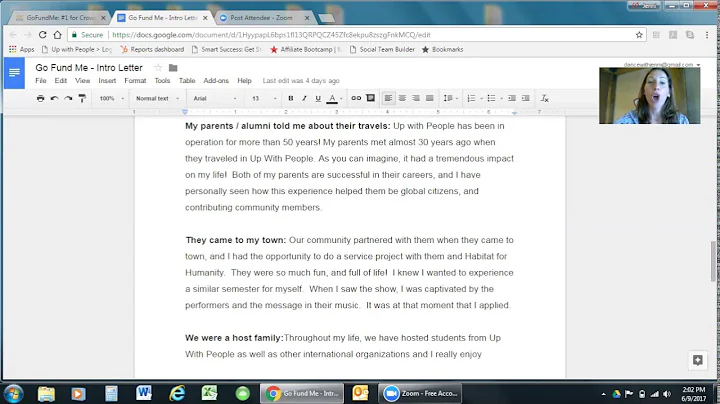Open the Bookmarks folder in bookmarks bar
Image resolution: width=720 pixels, height=404 pixels.
click(x=443, y=50)
